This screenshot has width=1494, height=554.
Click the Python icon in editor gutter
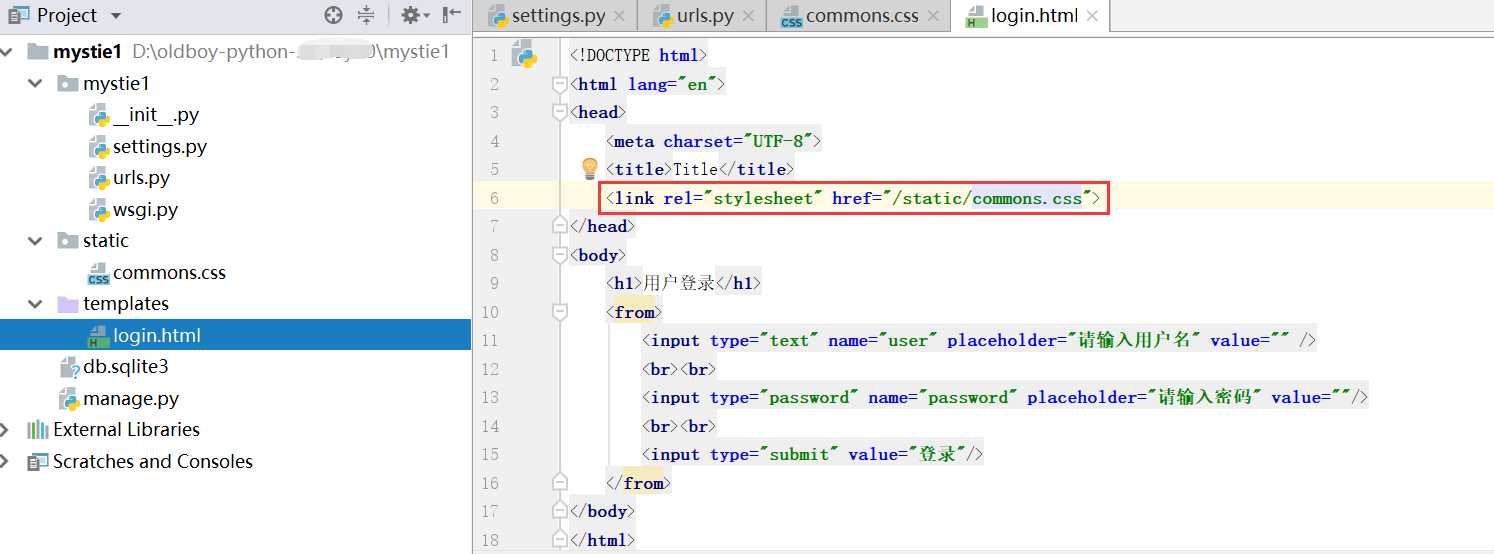click(x=525, y=54)
